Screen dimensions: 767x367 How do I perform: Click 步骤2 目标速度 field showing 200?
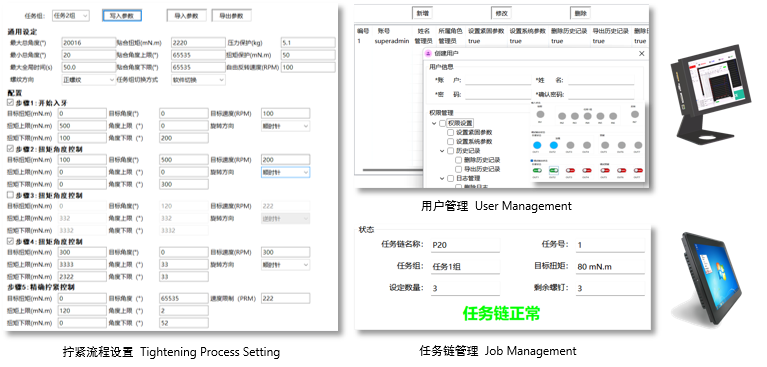click(285, 160)
